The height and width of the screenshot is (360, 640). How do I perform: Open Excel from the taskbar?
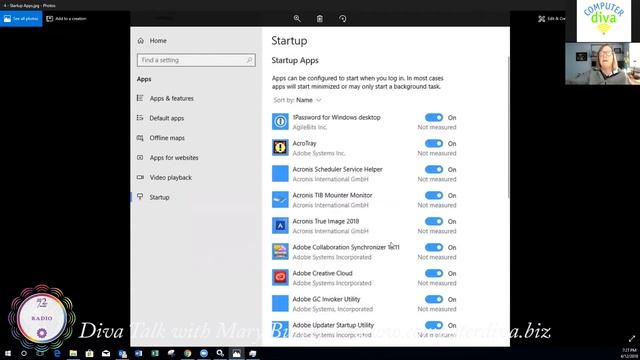pyautogui.click(x=155, y=353)
